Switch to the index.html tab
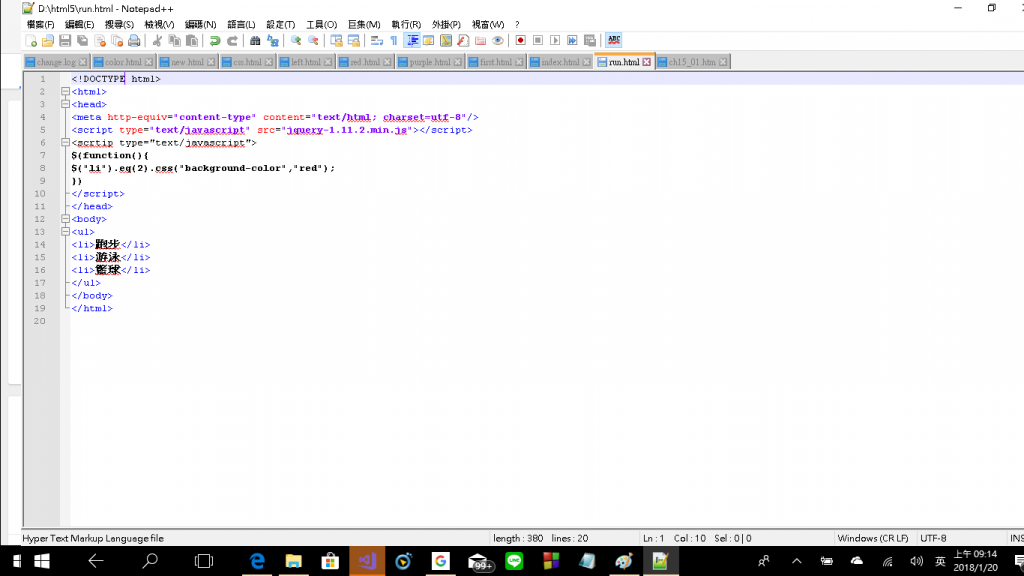1024x576 pixels. pos(560,62)
